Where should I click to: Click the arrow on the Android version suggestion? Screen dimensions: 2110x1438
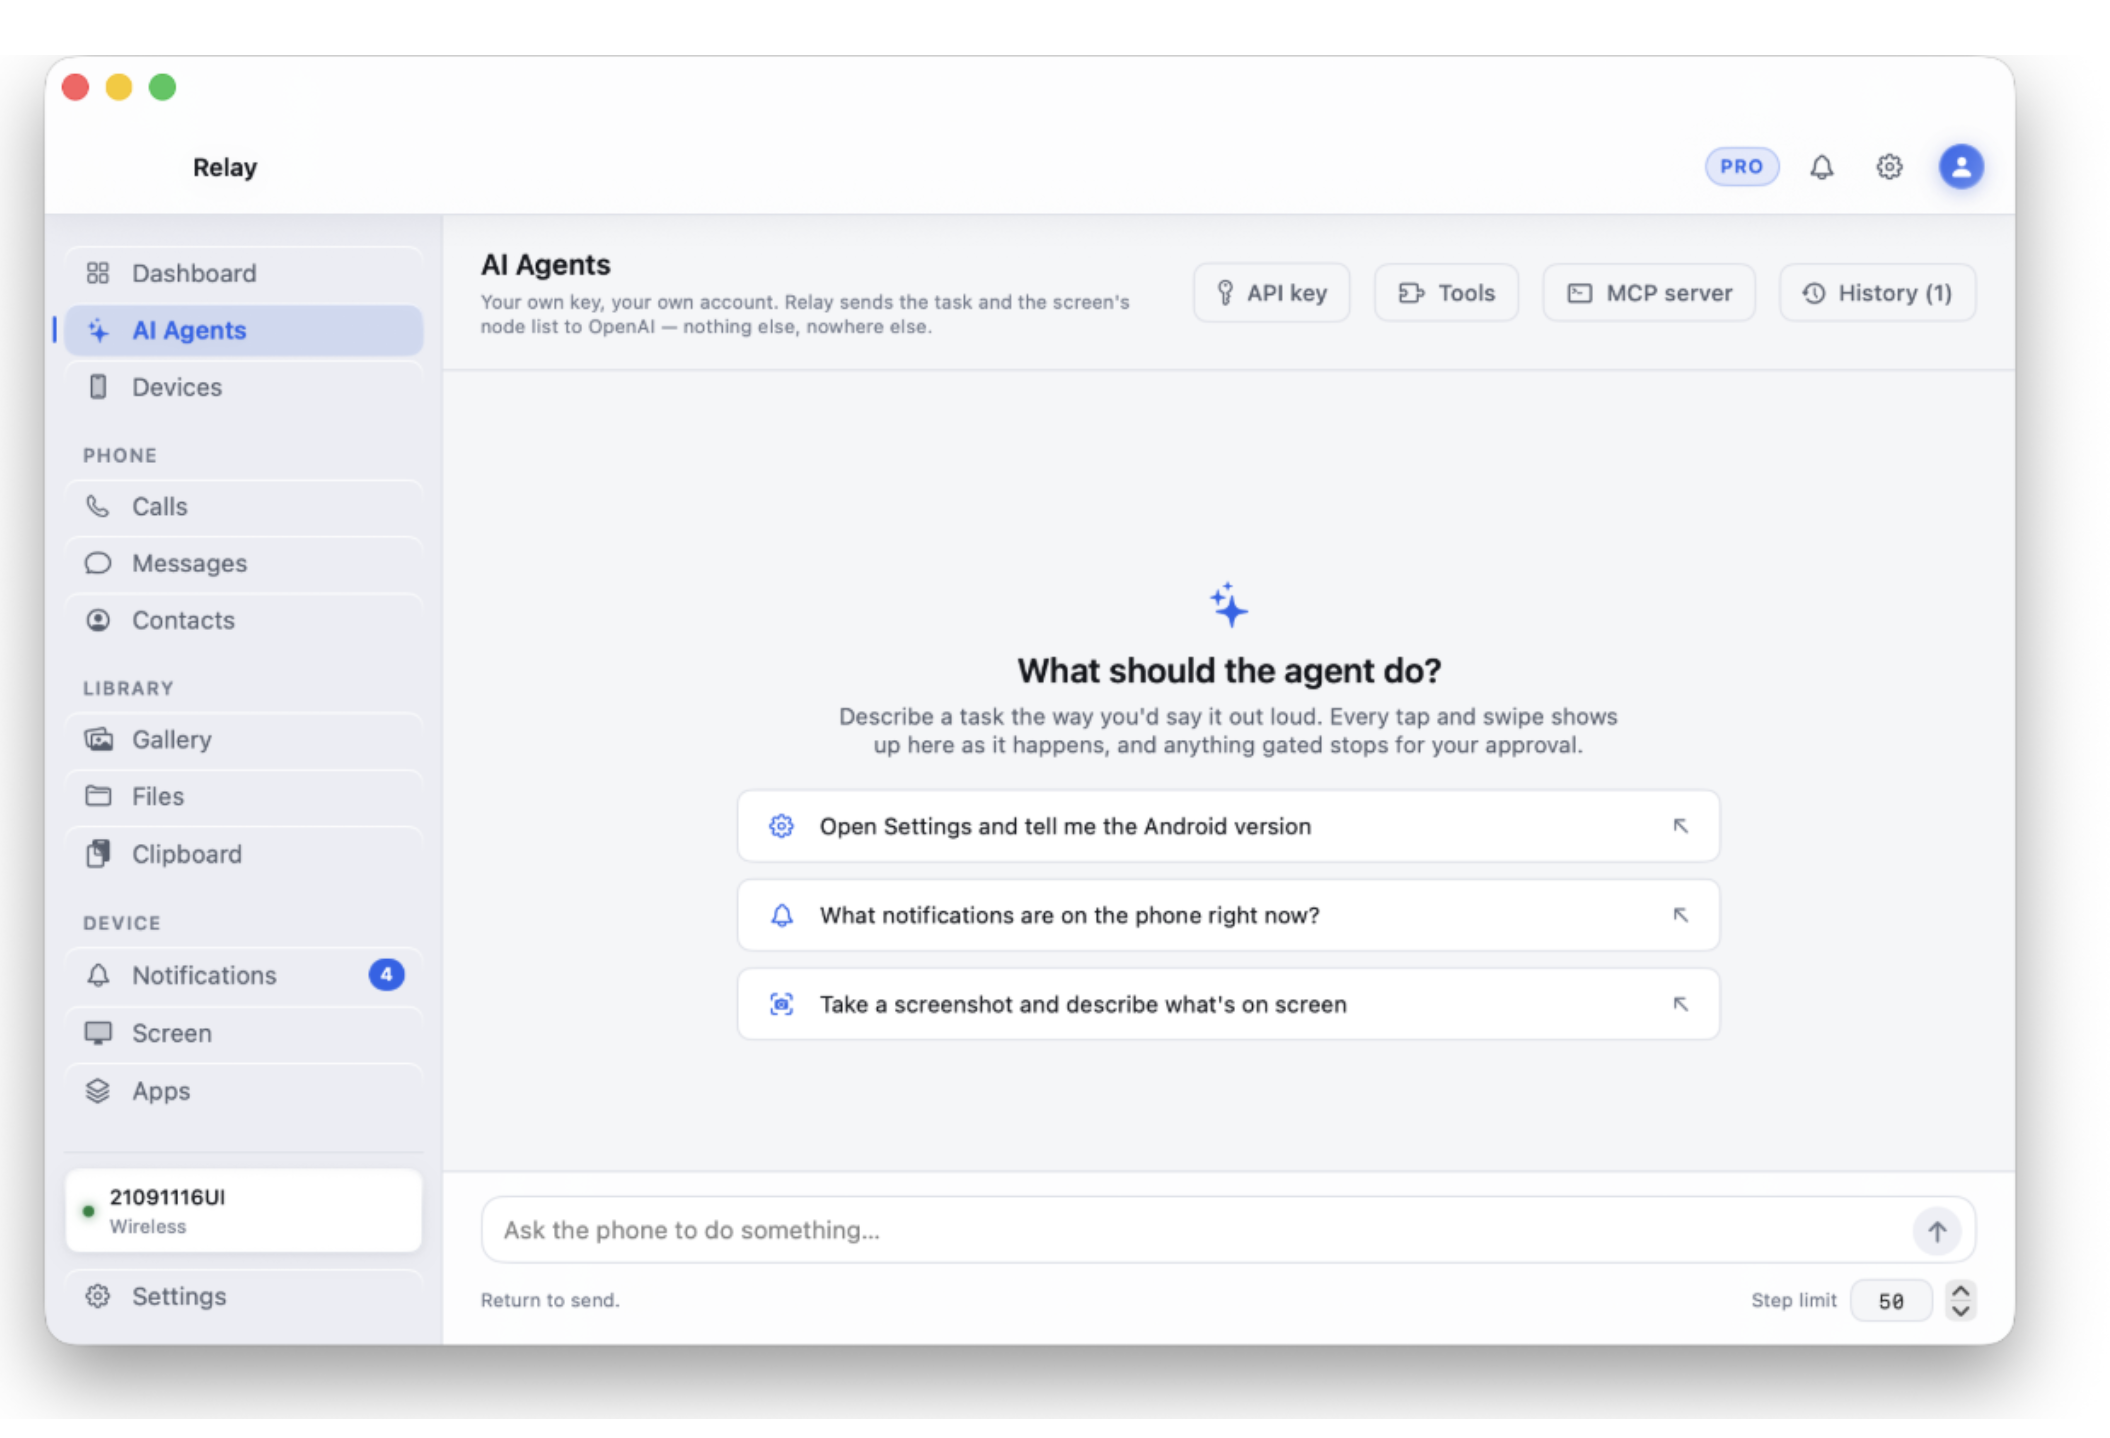point(1680,826)
